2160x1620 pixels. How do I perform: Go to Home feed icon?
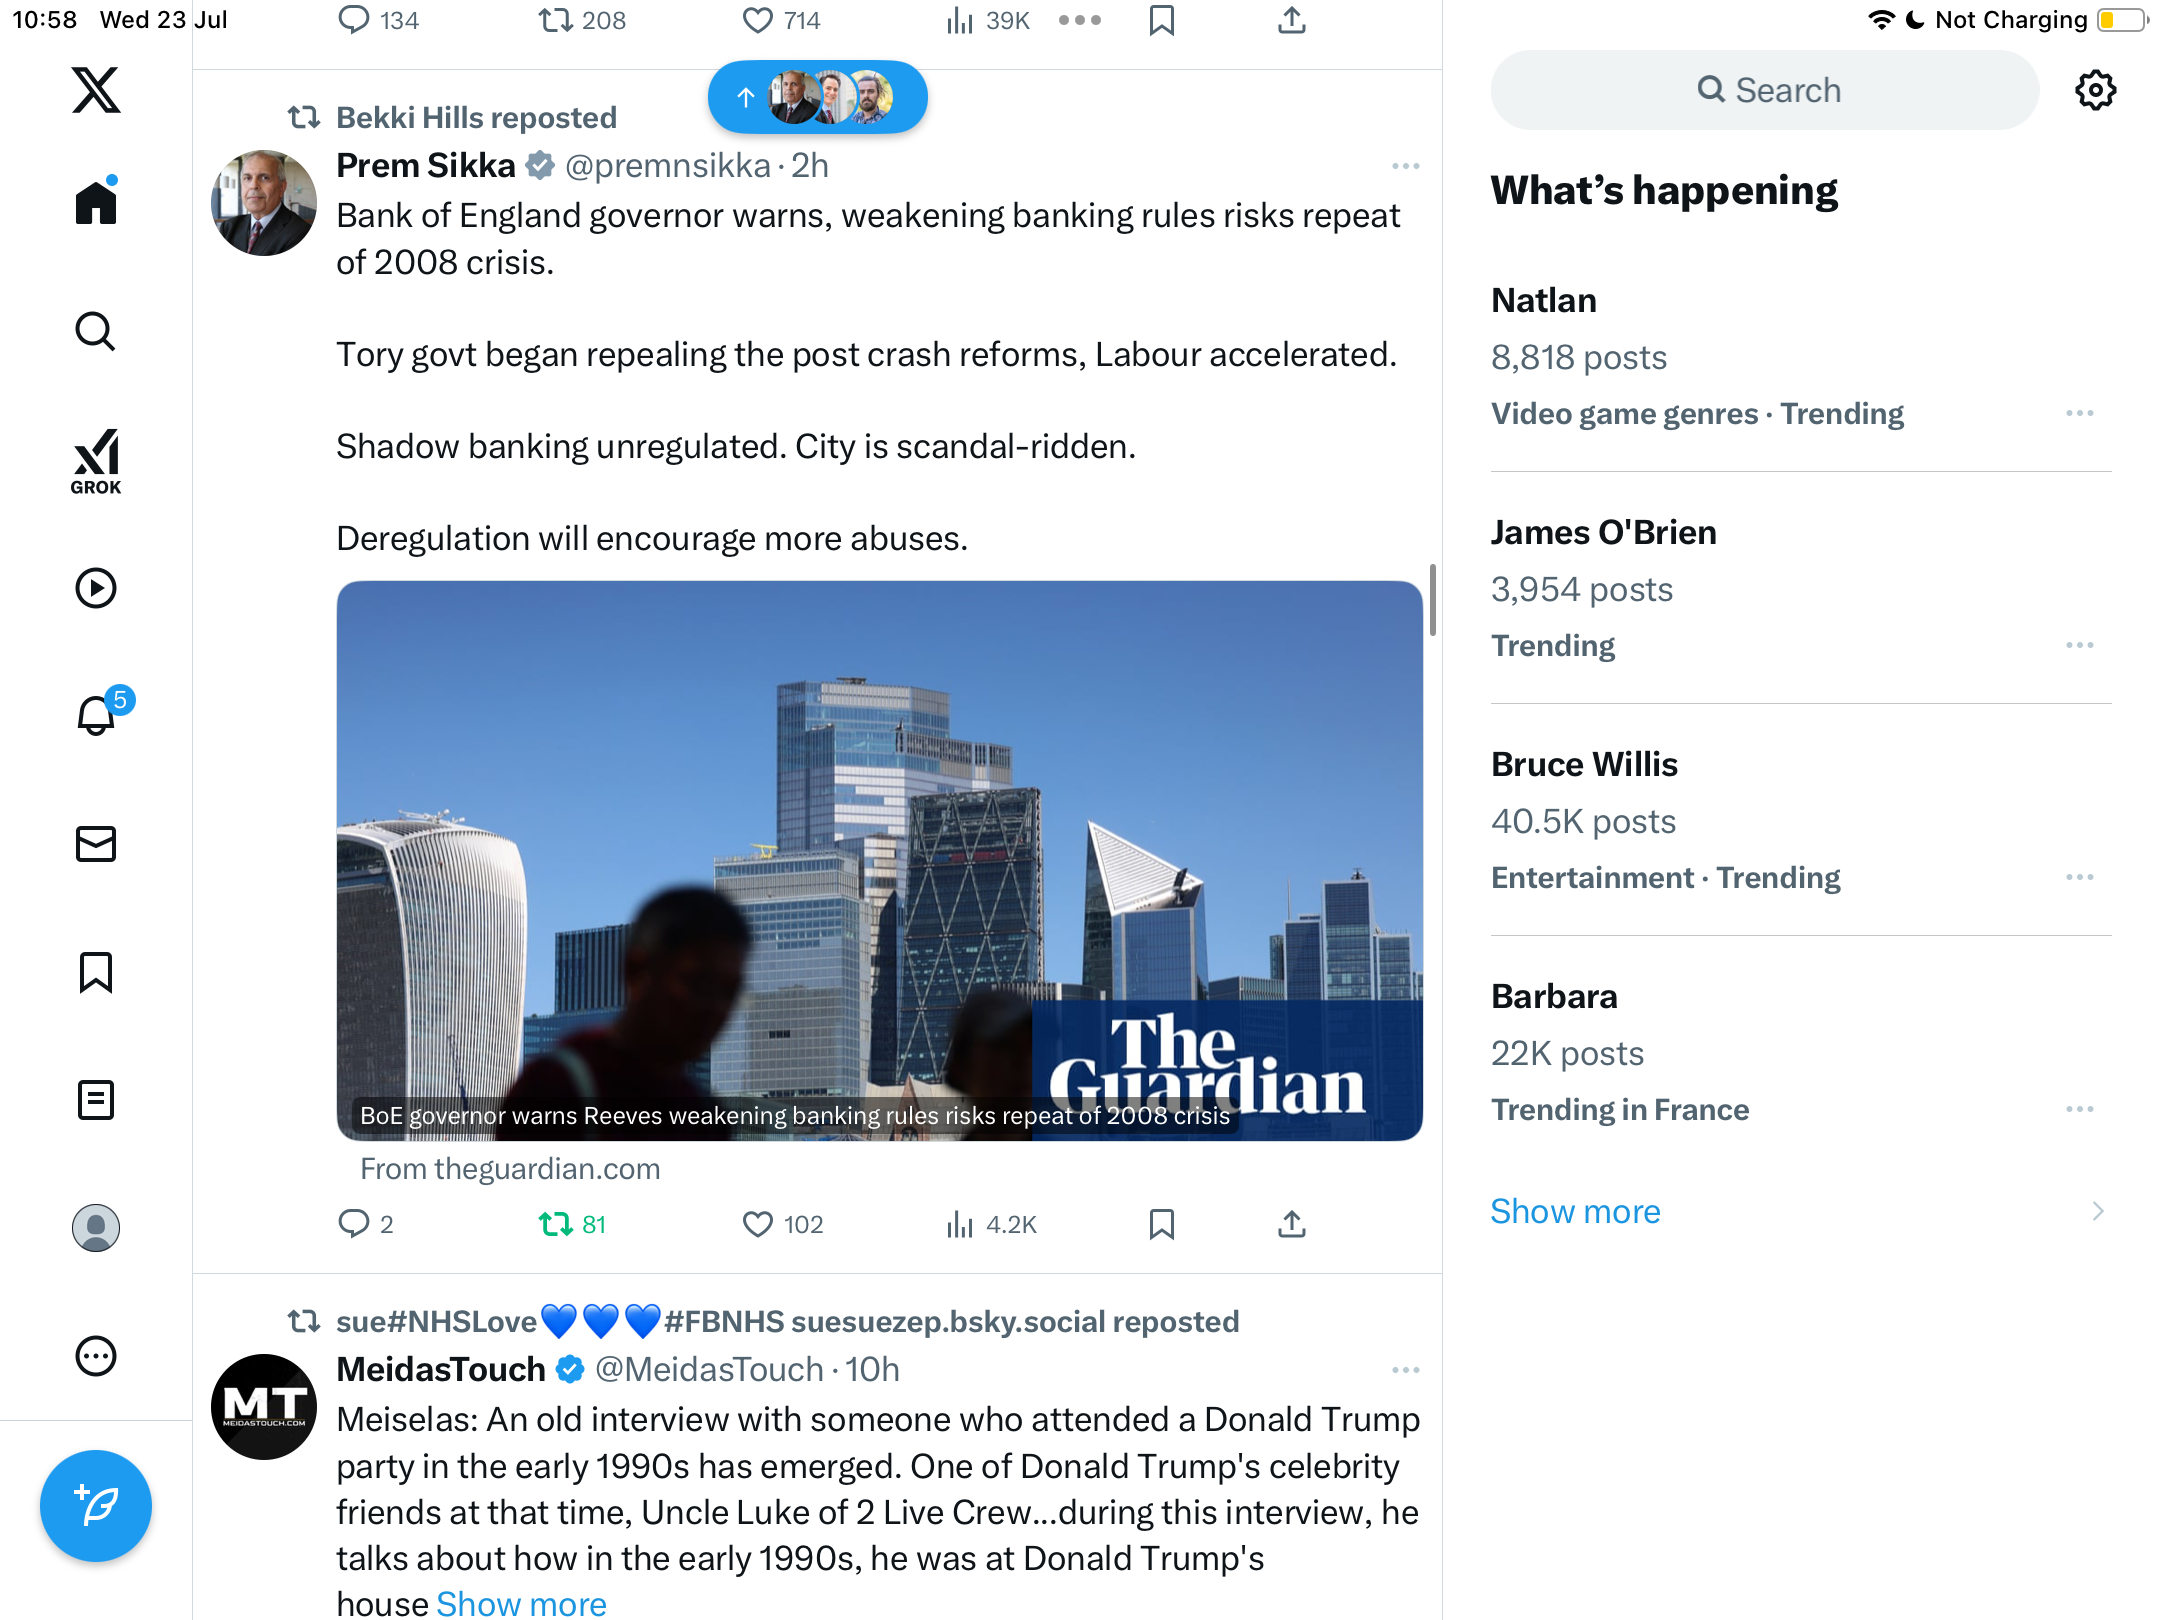click(96, 201)
